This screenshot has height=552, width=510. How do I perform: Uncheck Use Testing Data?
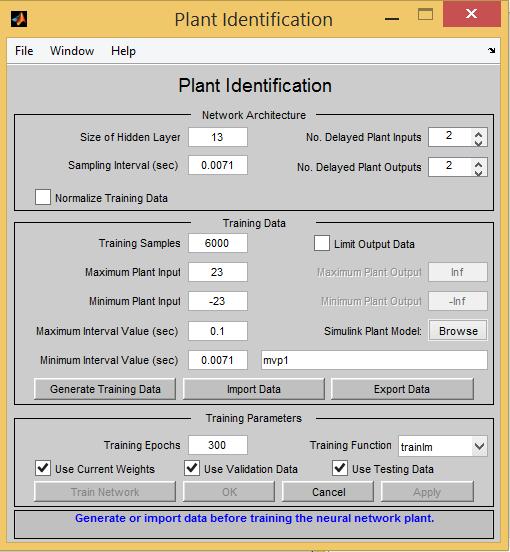point(340,468)
